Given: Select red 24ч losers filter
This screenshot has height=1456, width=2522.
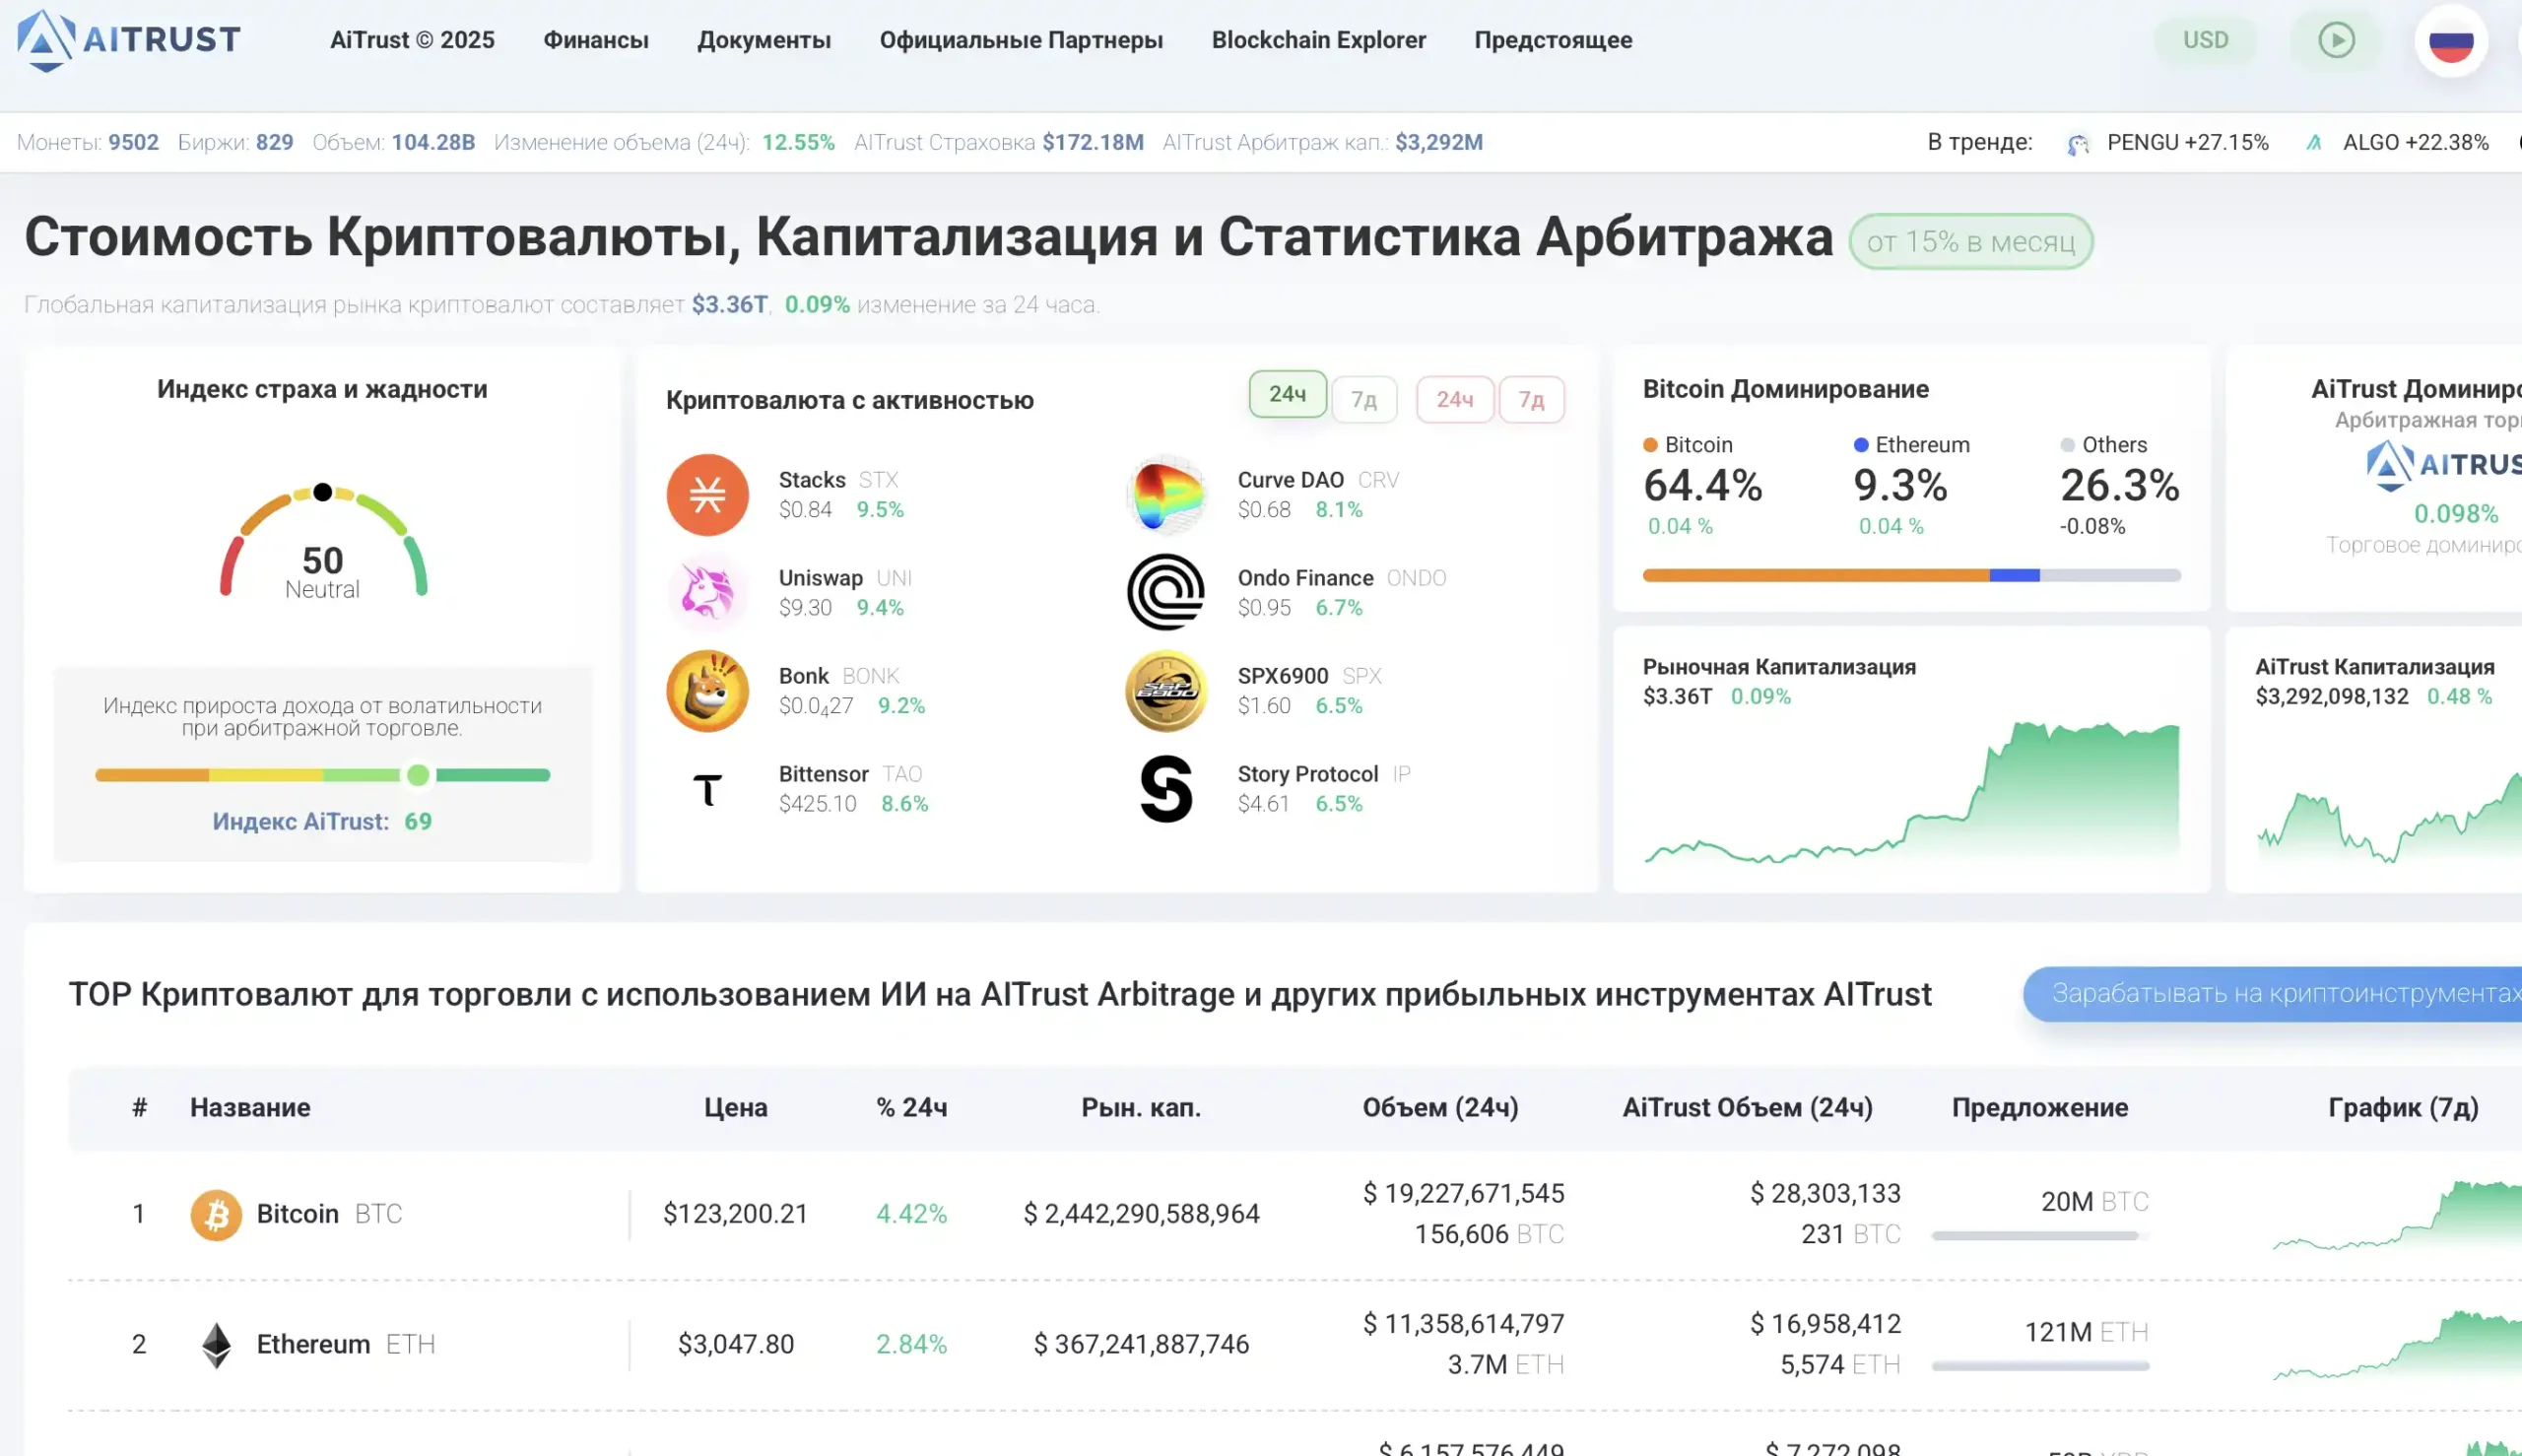Looking at the screenshot, I should (x=1455, y=400).
